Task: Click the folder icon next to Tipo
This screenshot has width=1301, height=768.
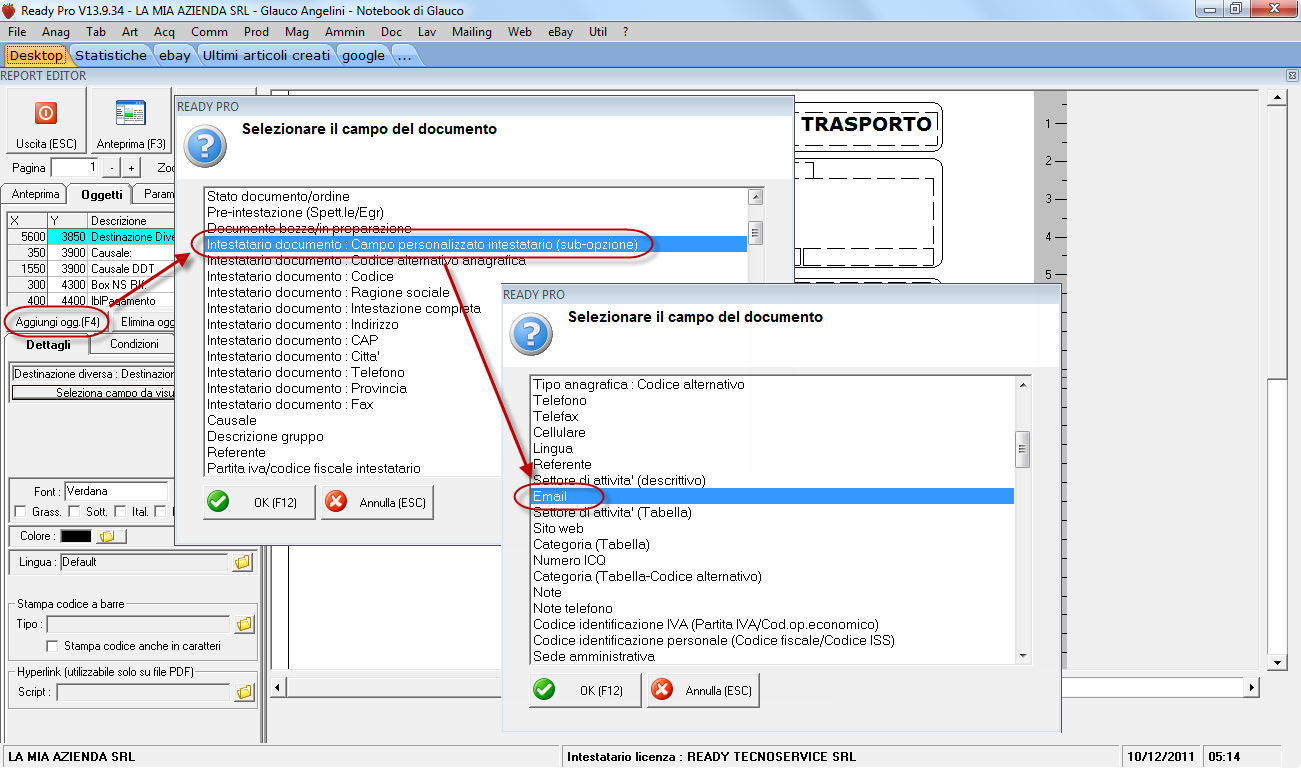Action: click(245, 624)
